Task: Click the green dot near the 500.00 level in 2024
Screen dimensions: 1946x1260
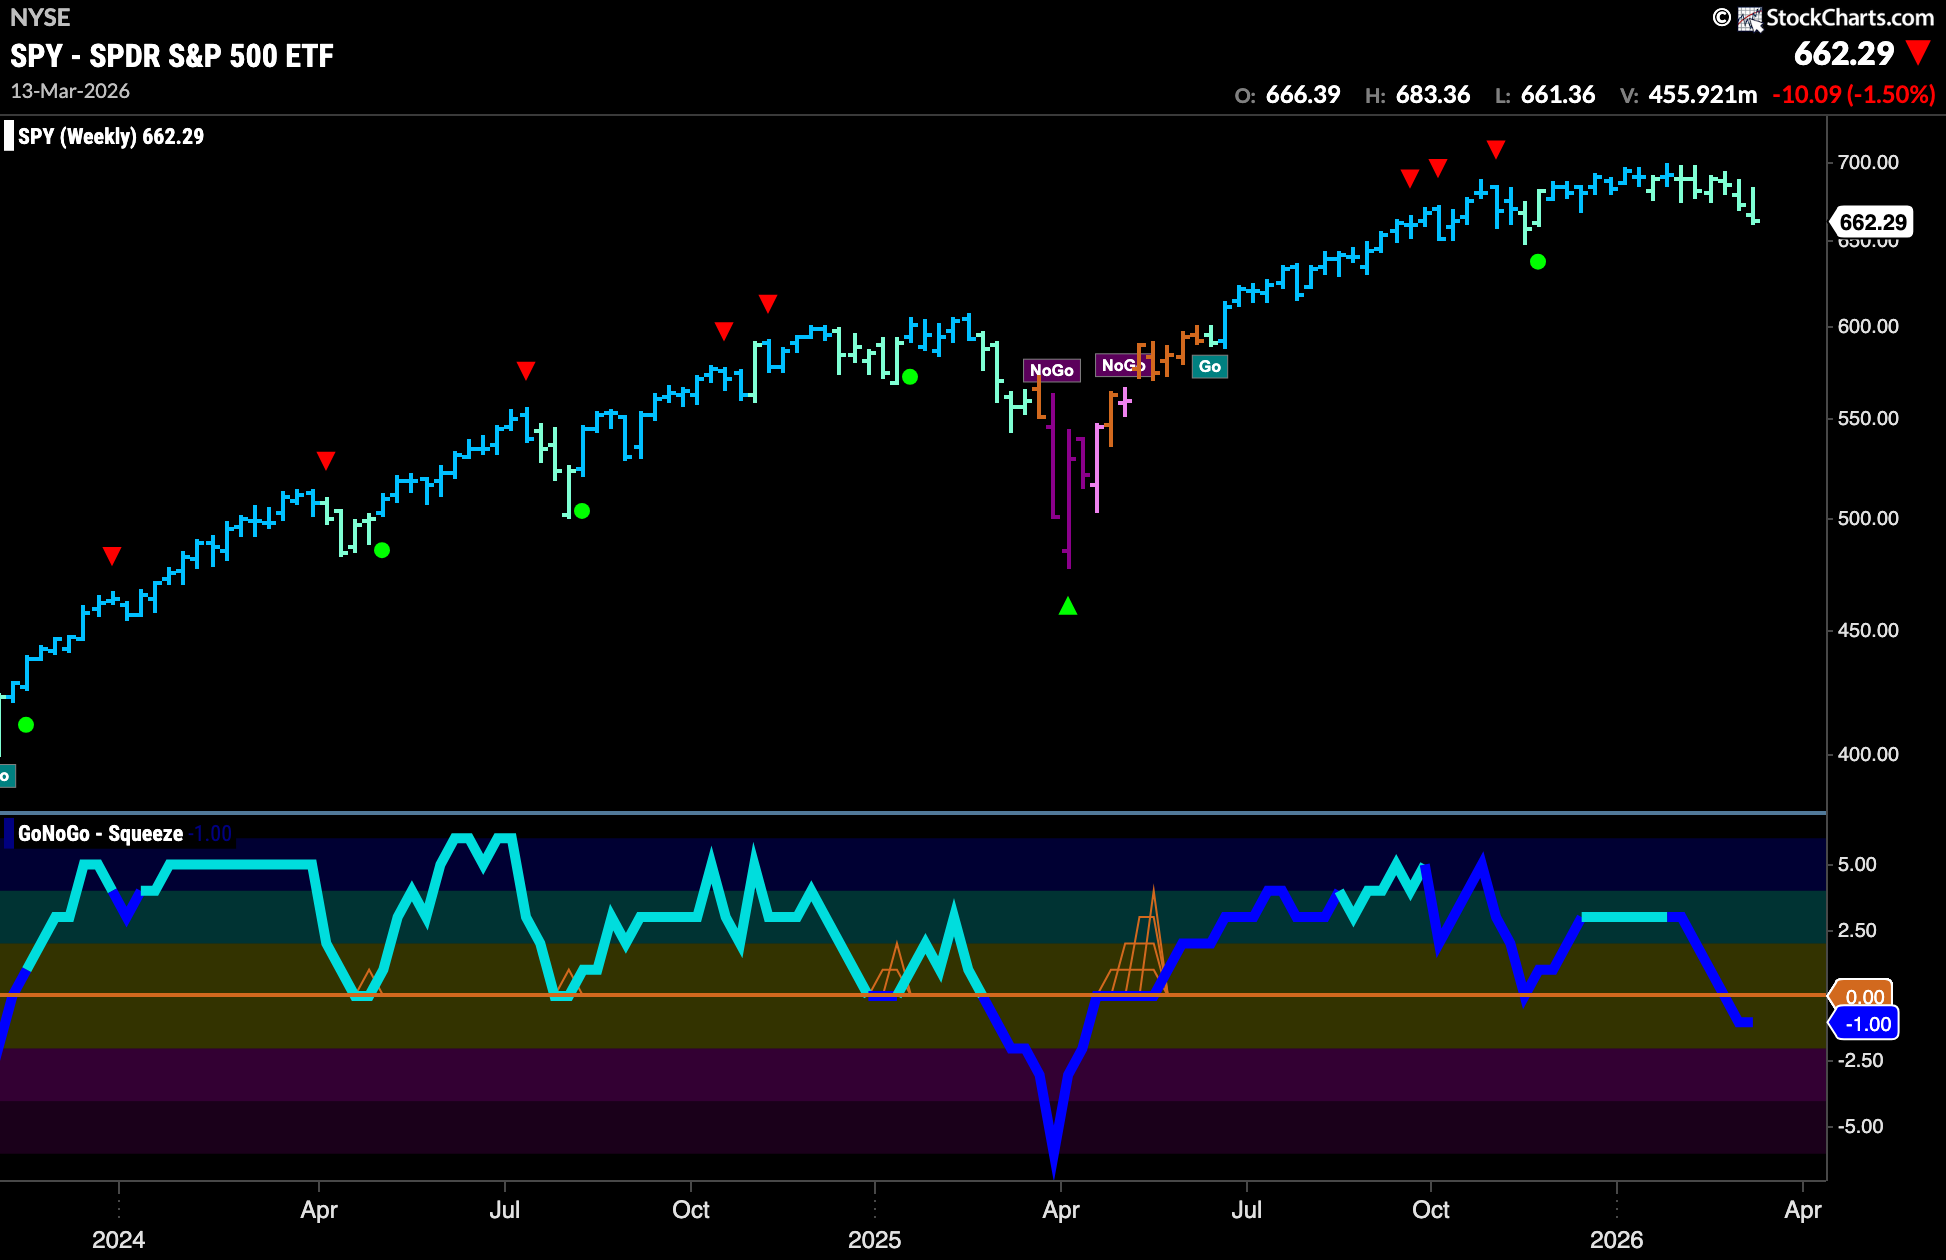Action: coord(582,511)
